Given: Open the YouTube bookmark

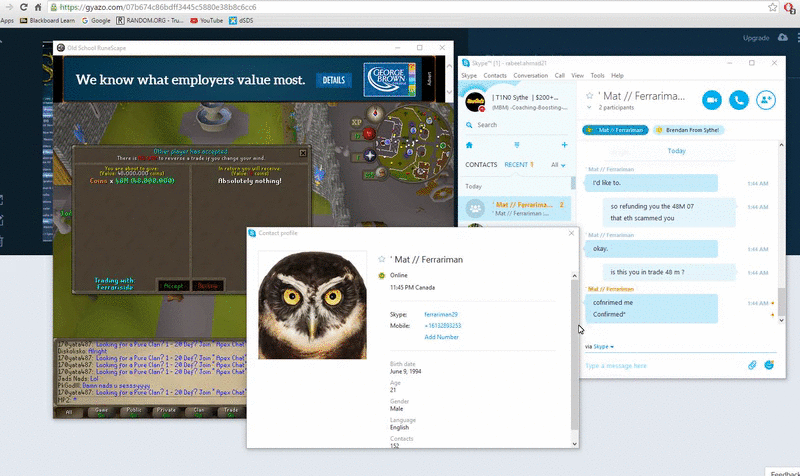Looking at the screenshot, I should tap(207, 20).
